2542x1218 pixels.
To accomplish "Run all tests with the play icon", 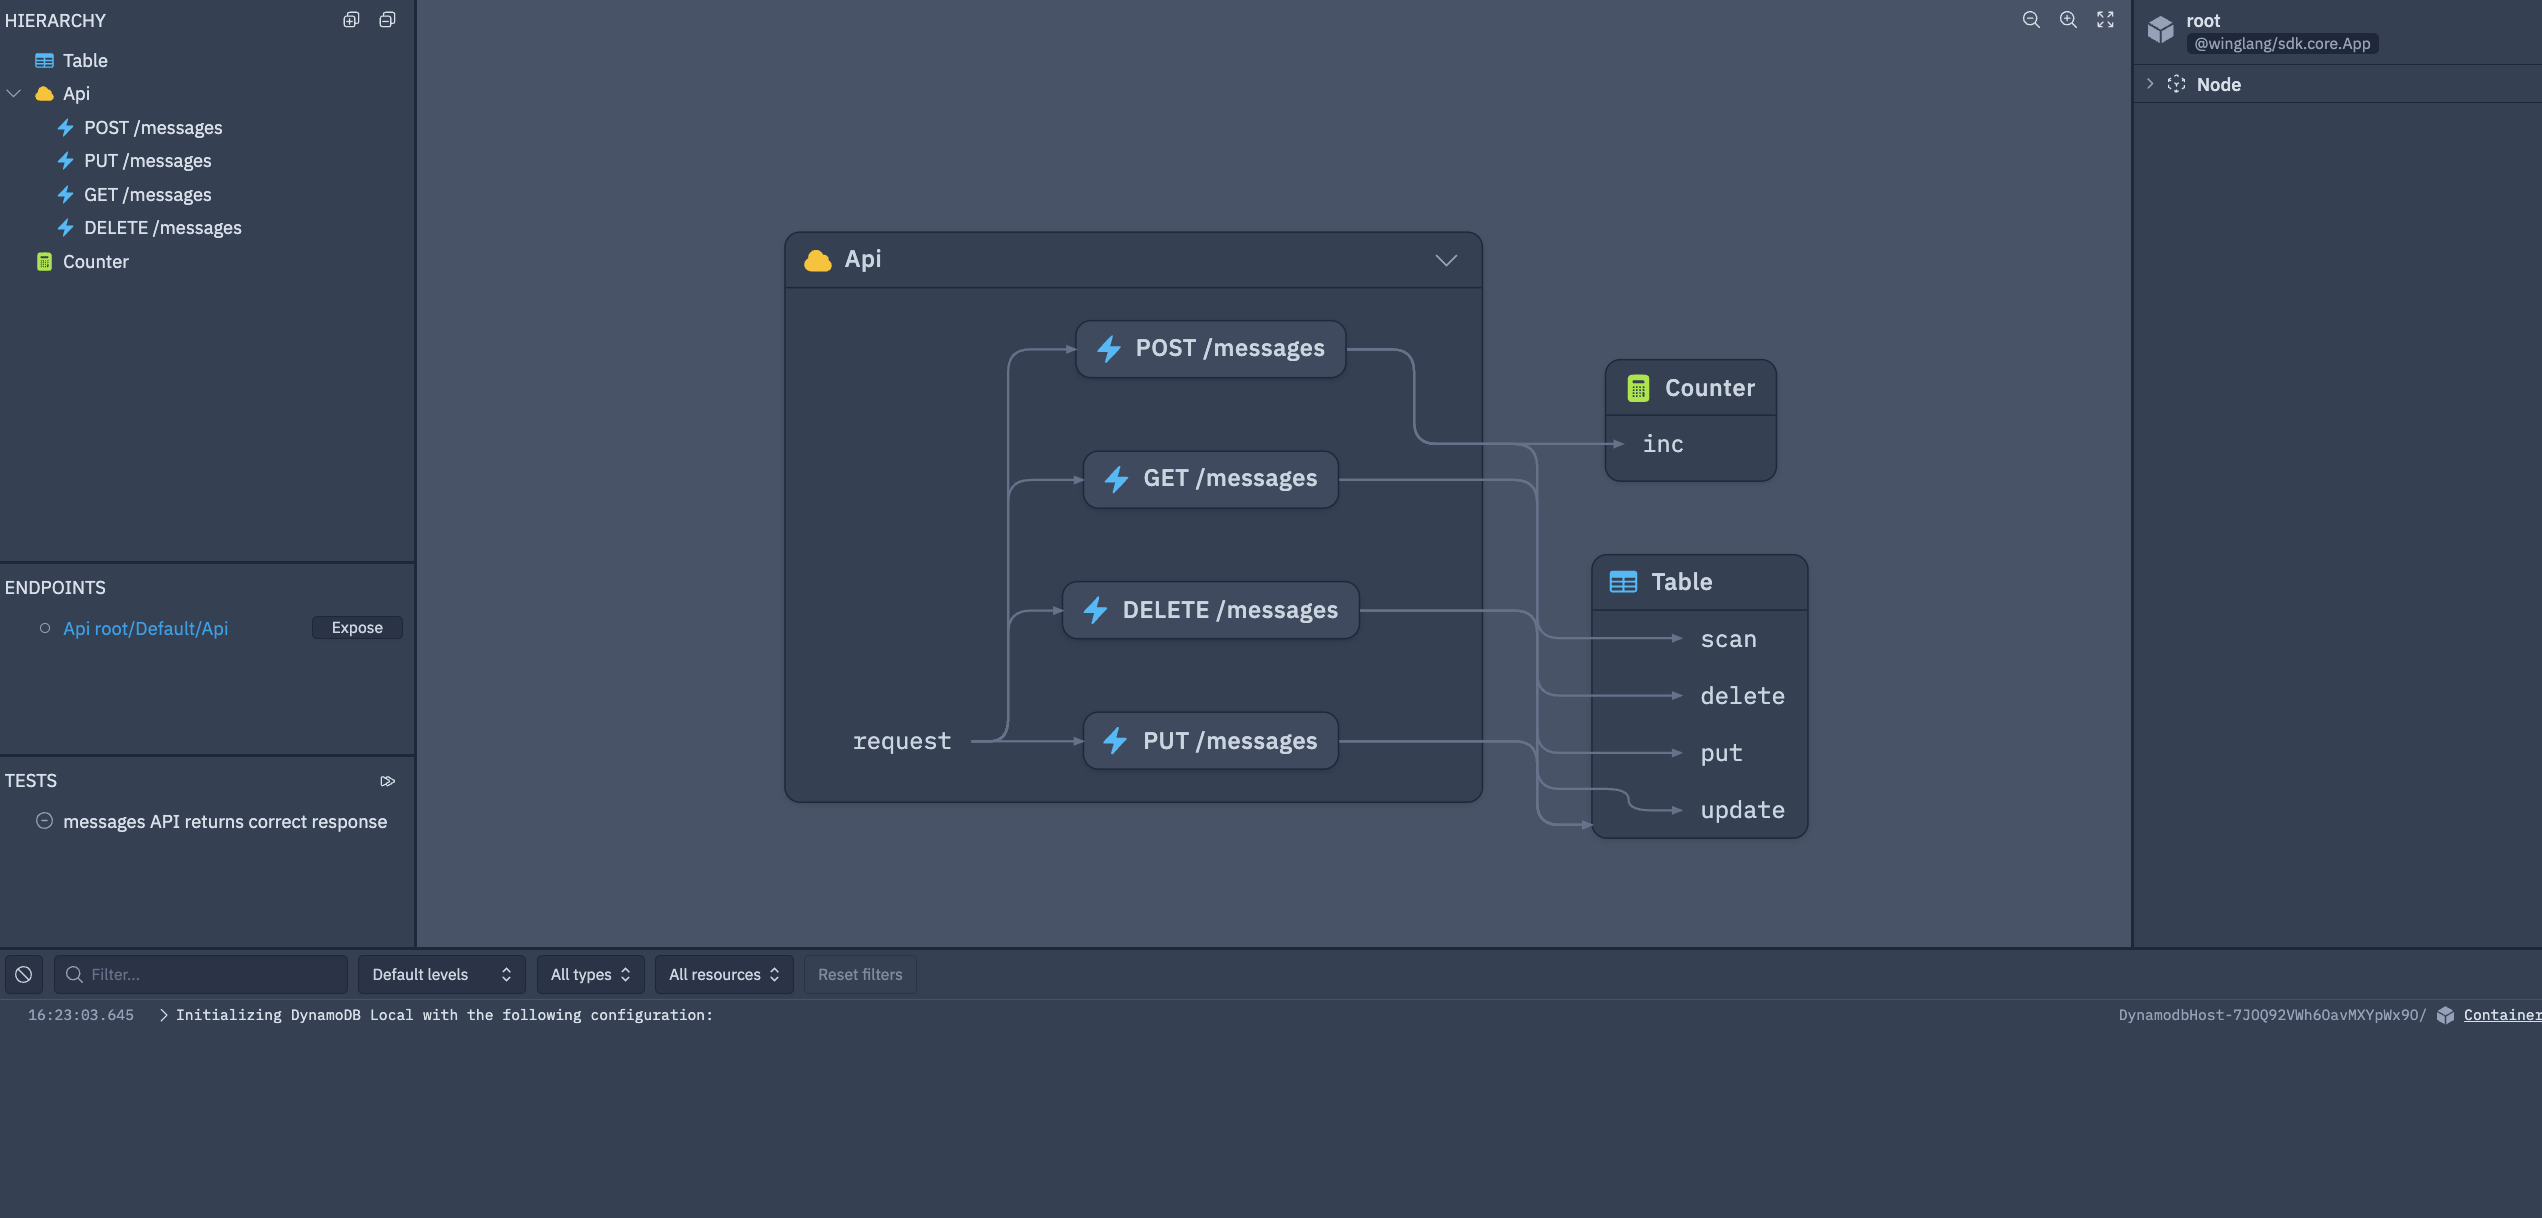I will 388,781.
